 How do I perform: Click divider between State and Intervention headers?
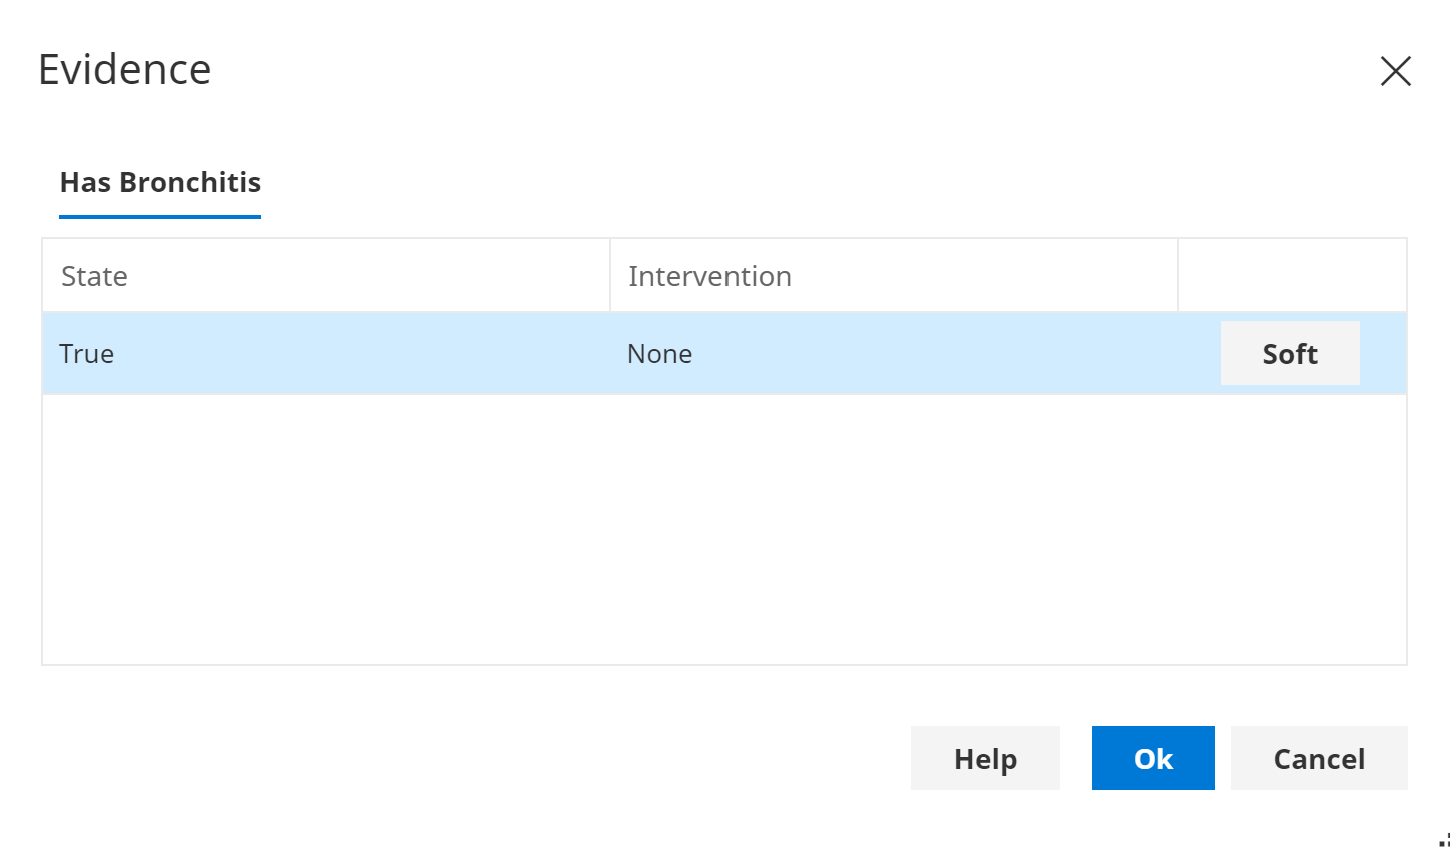(x=610, y=276)
